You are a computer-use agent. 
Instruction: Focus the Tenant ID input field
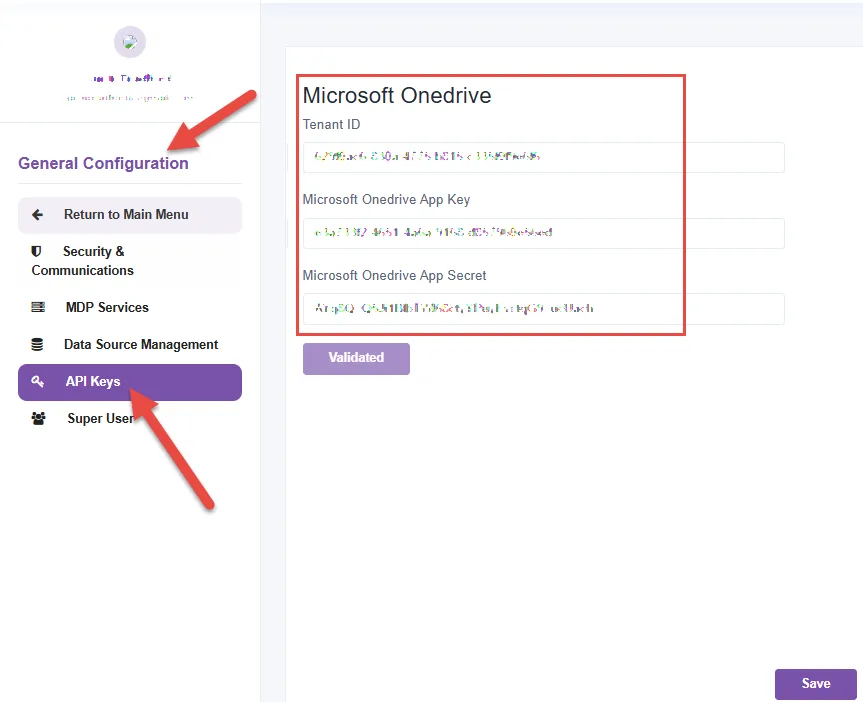544,157
